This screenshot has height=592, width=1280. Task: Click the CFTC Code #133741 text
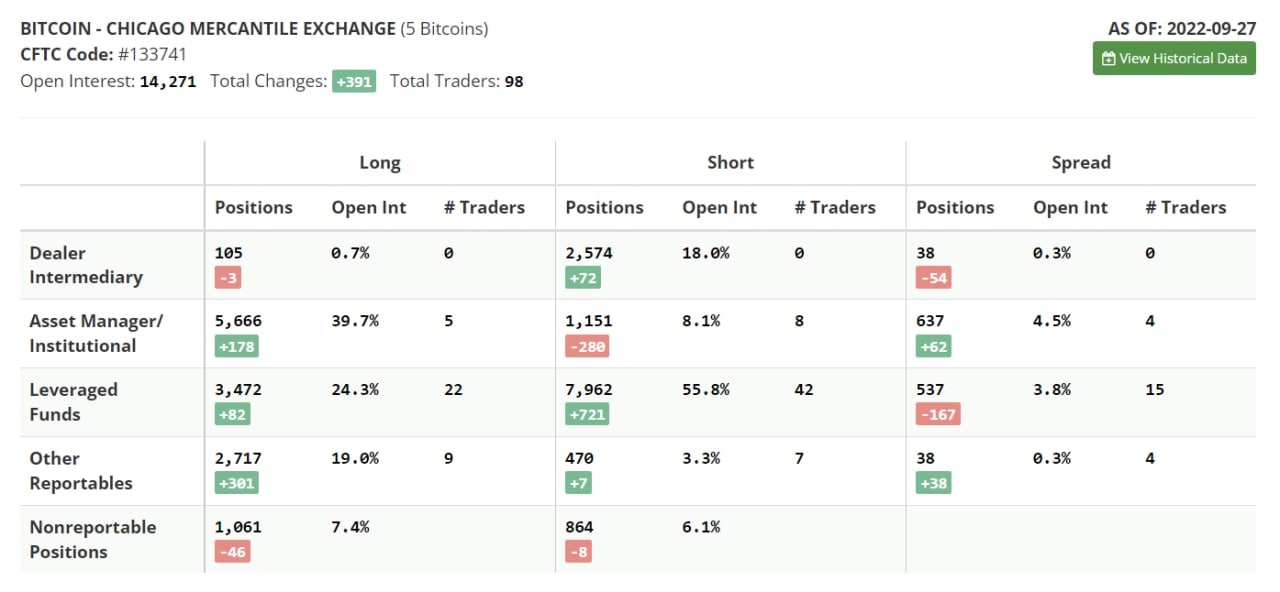click(104, 54)
